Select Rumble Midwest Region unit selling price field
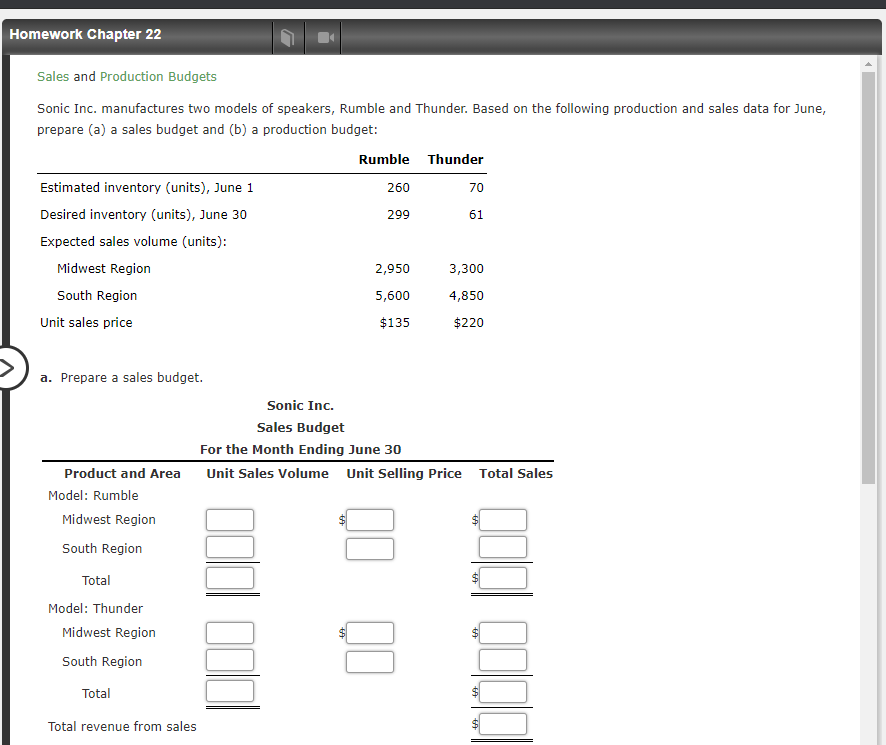Image resolution: width=886 pixels, height=745 pixels. [x=370, y=520]
